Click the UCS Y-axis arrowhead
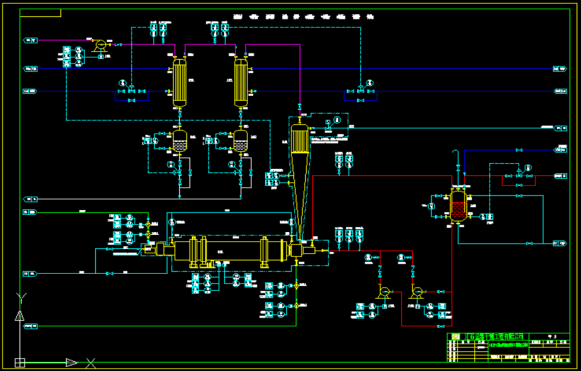The image size is (581, 371). click(x=20, y=316)
